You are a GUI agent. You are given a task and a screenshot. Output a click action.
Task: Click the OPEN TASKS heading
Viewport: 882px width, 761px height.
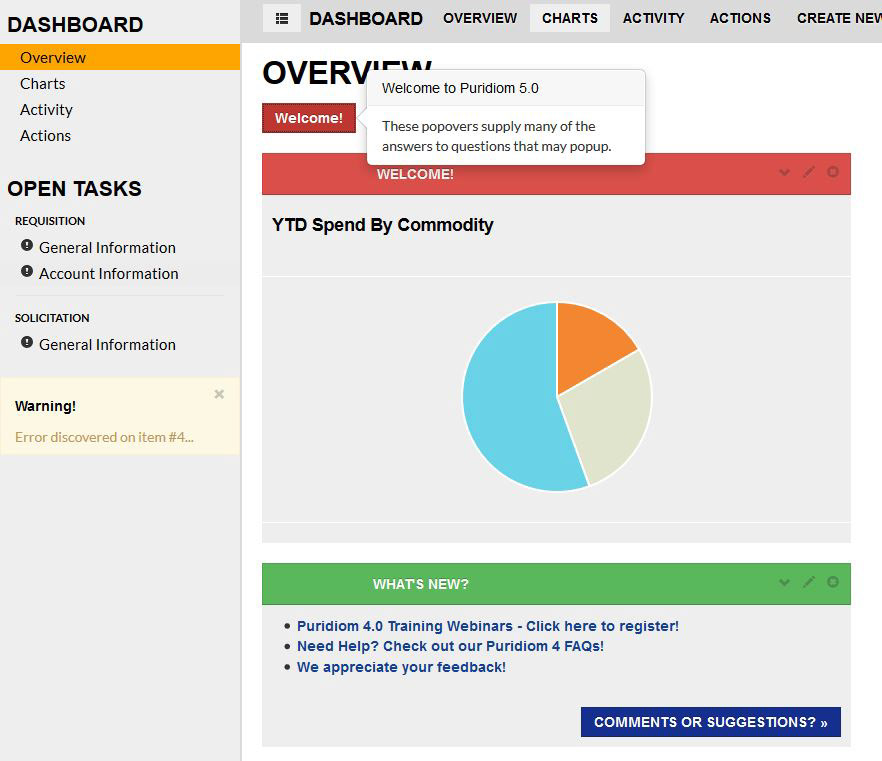coord(74,188)
